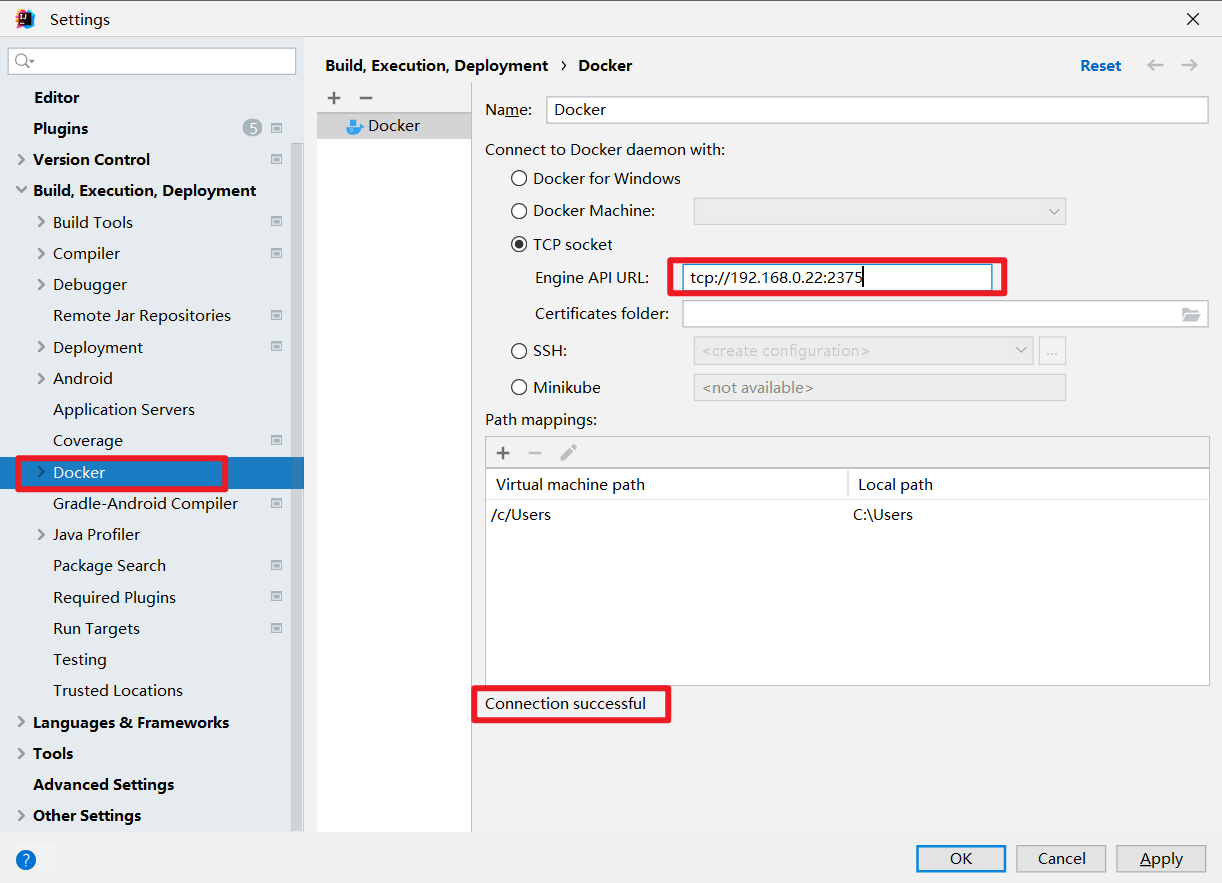Choose the Minikube radio option
Image resolution: width=1222 pixels, height=883 pixels.
[519, 387]
